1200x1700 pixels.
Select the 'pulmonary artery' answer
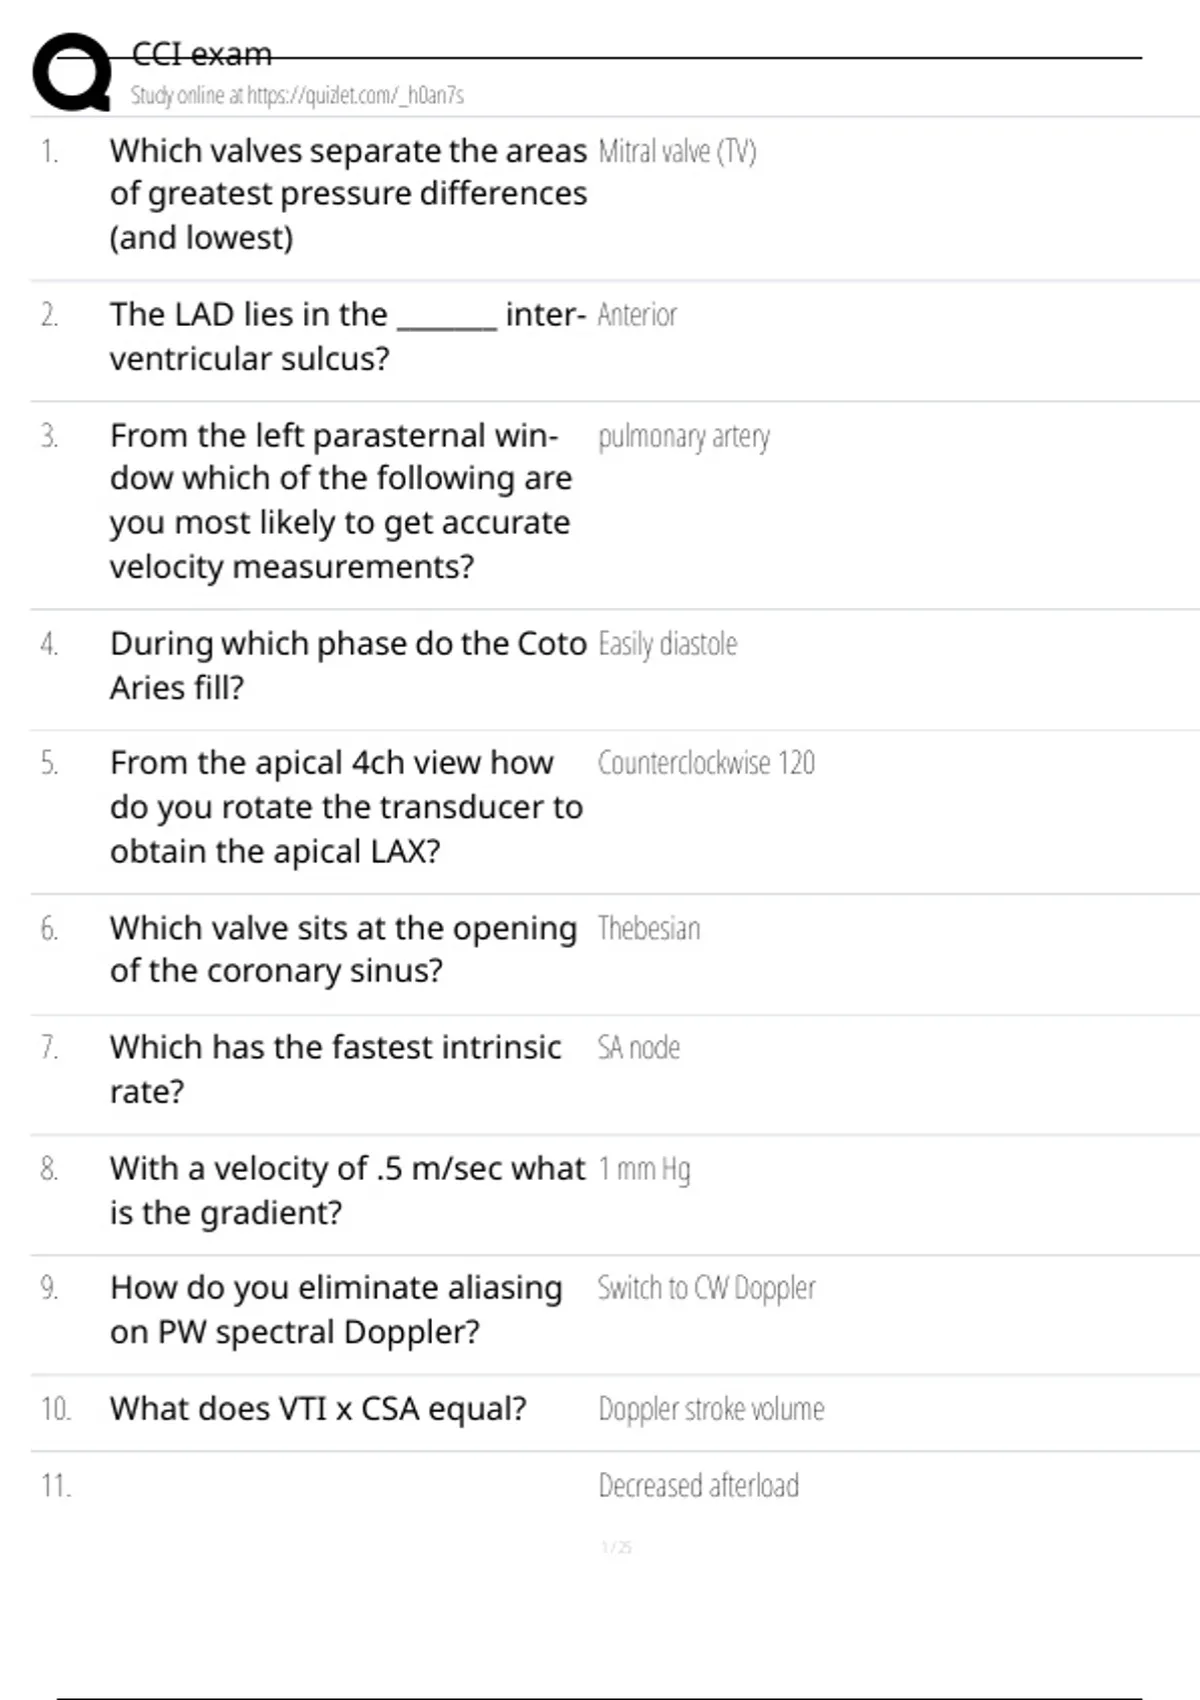coord(684,437)
